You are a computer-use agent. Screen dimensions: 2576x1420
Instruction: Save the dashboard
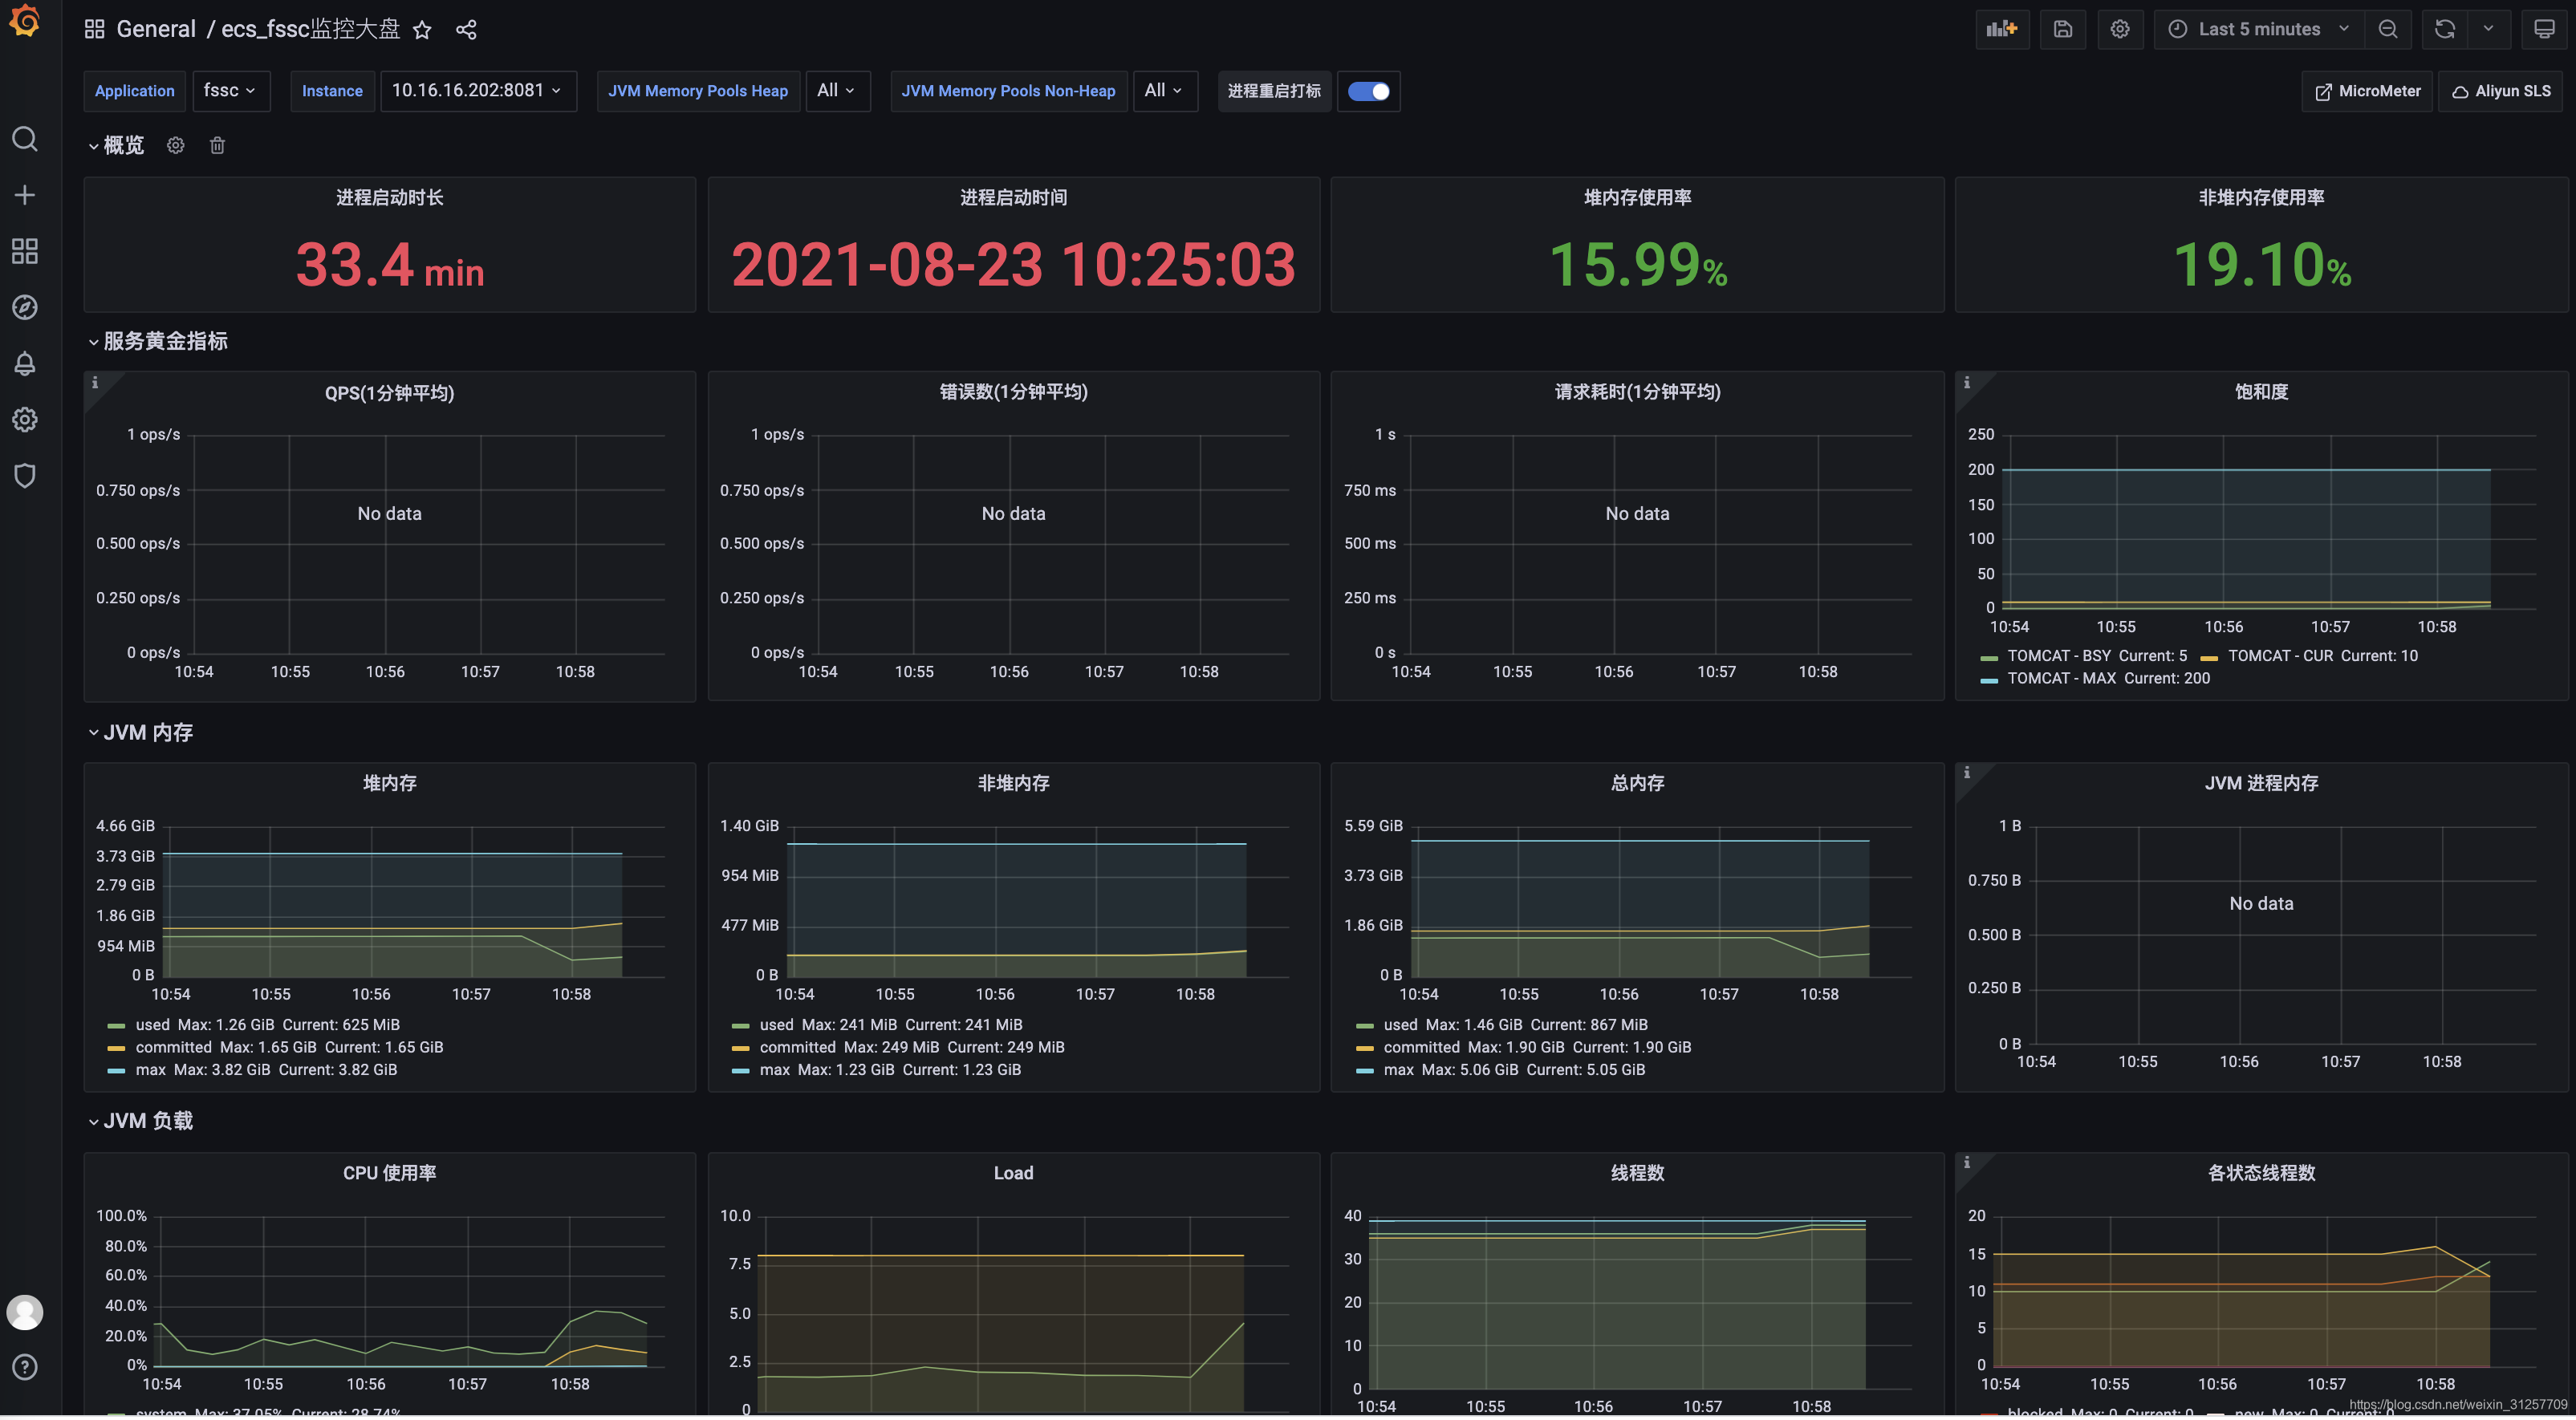(2063, 29)
